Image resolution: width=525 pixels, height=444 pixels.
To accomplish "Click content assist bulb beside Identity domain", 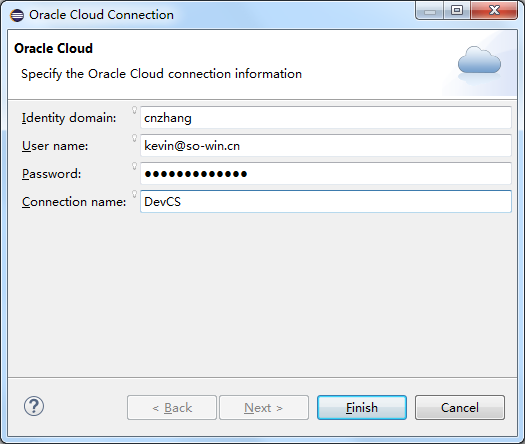I will (x=134, y=110).
